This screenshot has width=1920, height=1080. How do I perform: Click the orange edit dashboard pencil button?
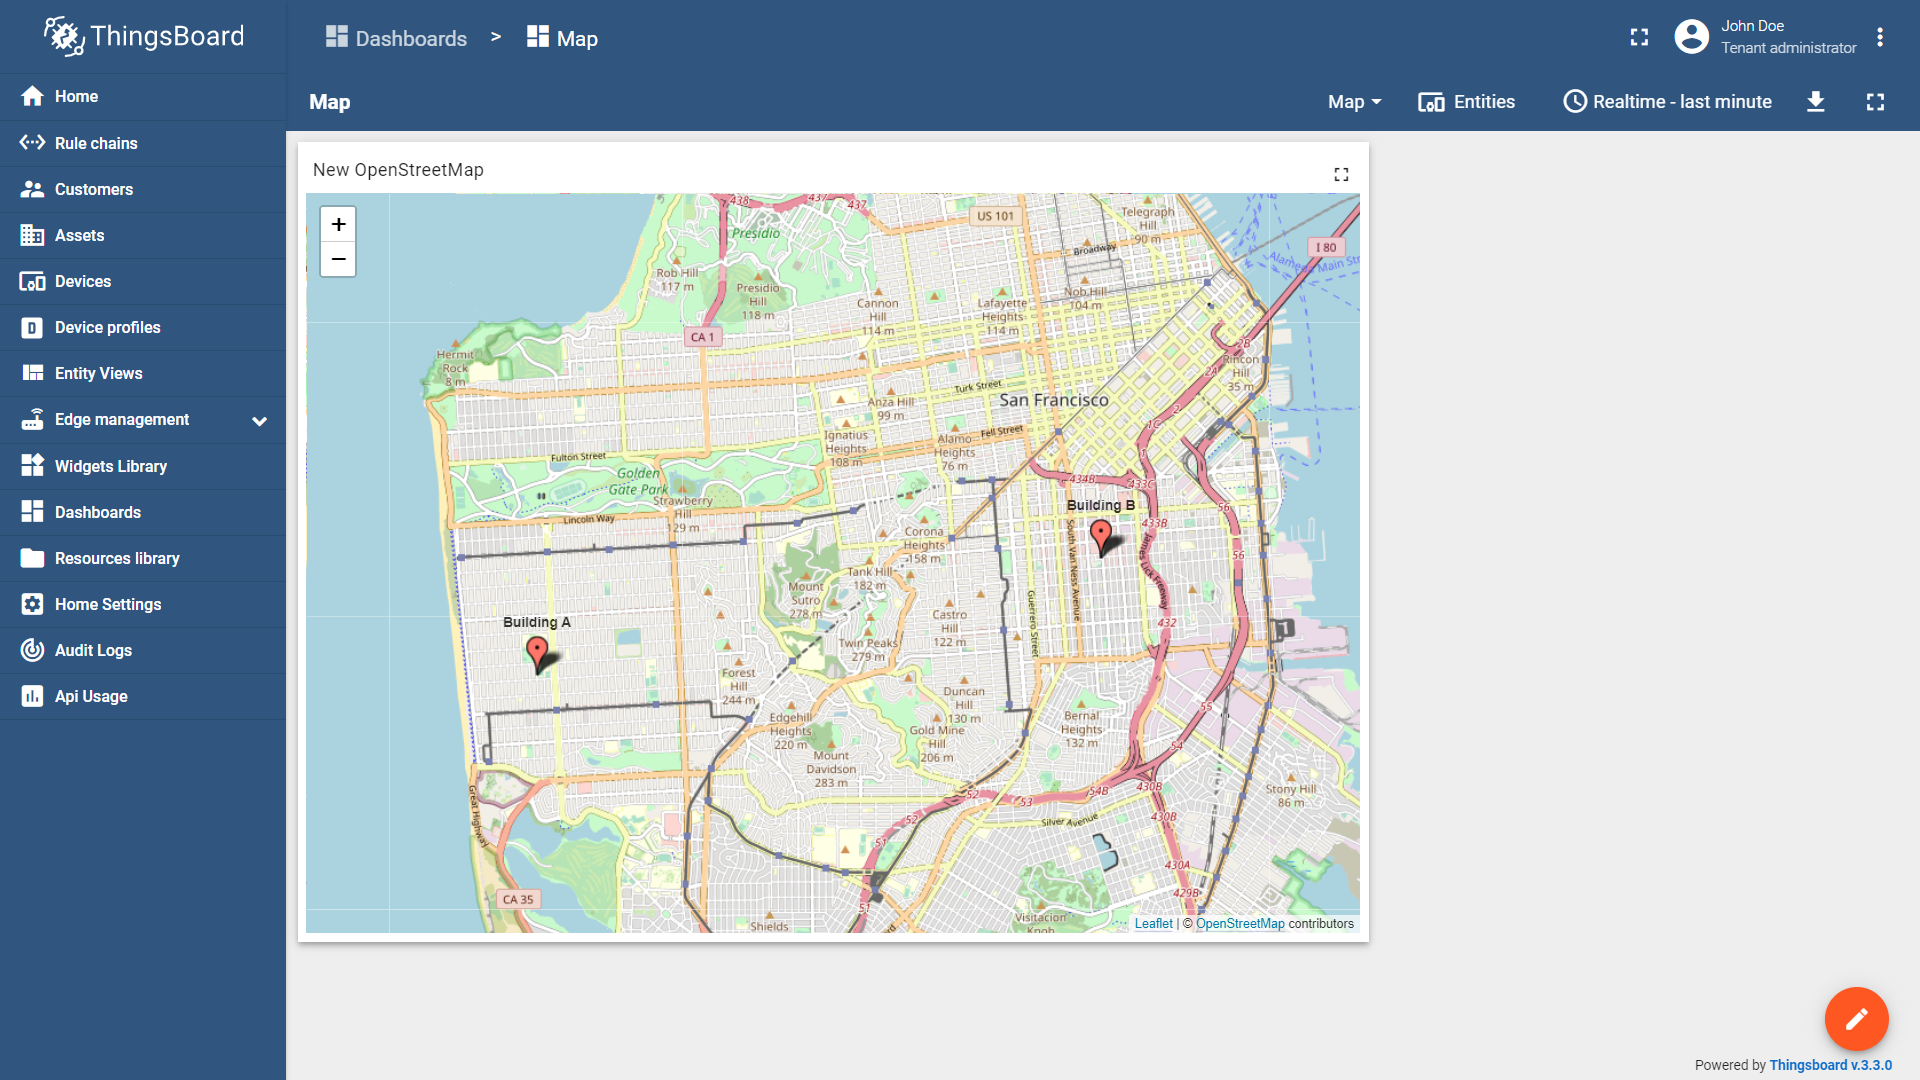pyautogui.click(x=1856, y=1019)
